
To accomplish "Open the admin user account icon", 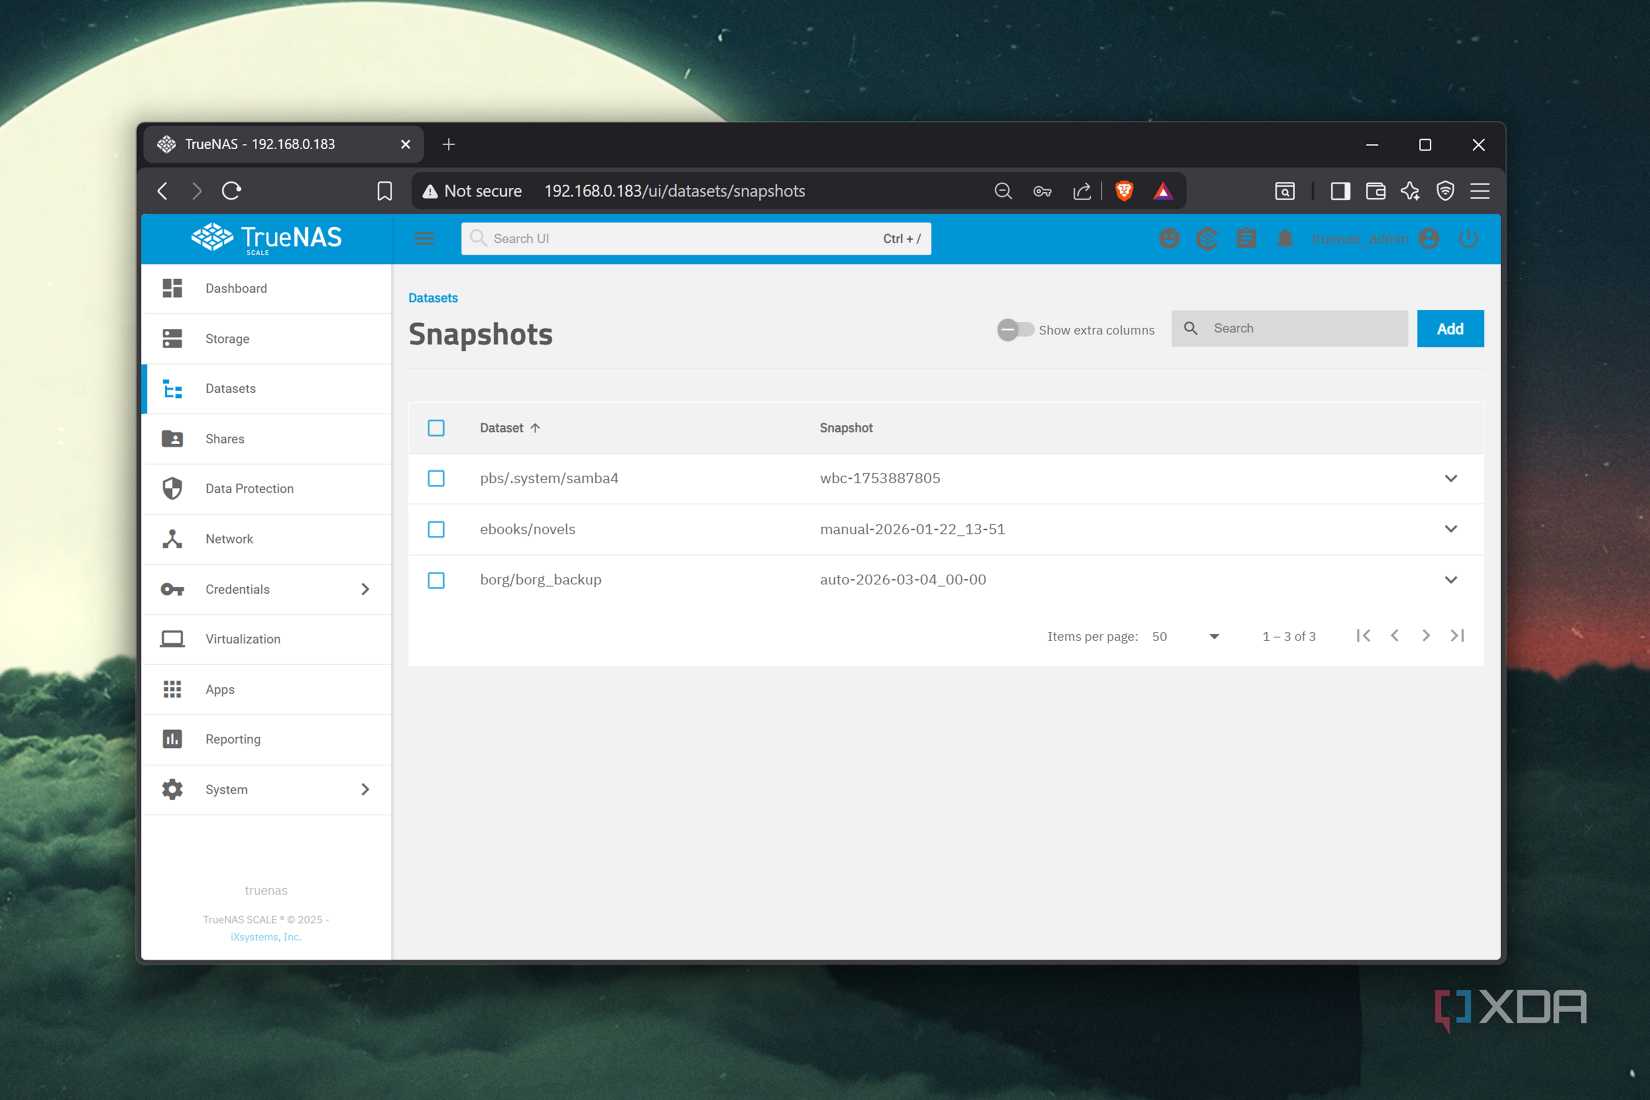I will (x=1429, y=238).
